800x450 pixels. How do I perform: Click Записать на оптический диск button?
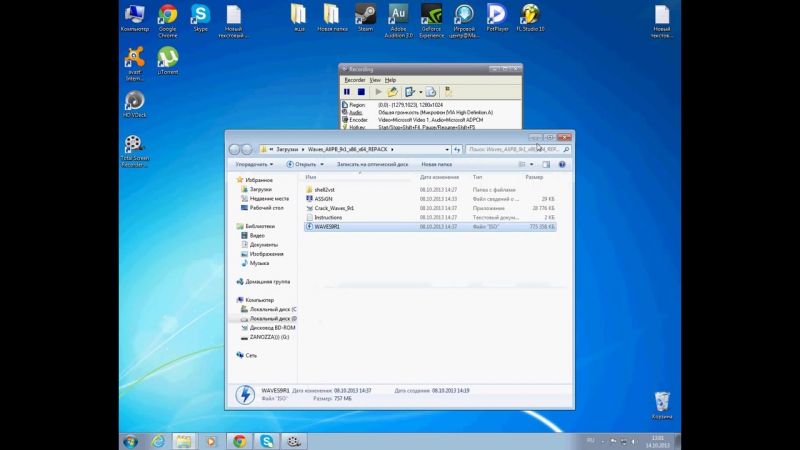point(372,164)
